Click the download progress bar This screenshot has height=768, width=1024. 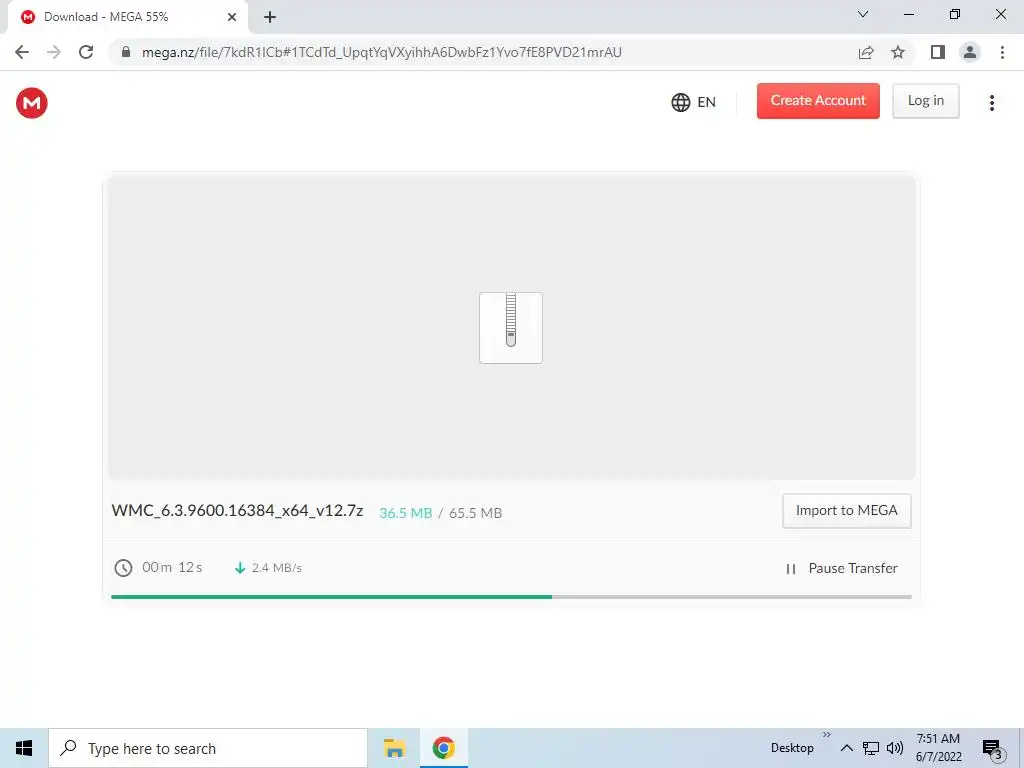point(511,597)
